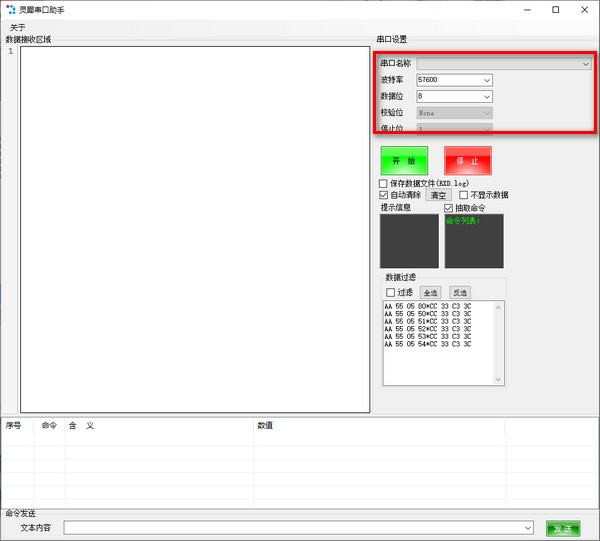
Task: Uncheck the 抽取命令 checkbox
Action: (x=448, y=208)
